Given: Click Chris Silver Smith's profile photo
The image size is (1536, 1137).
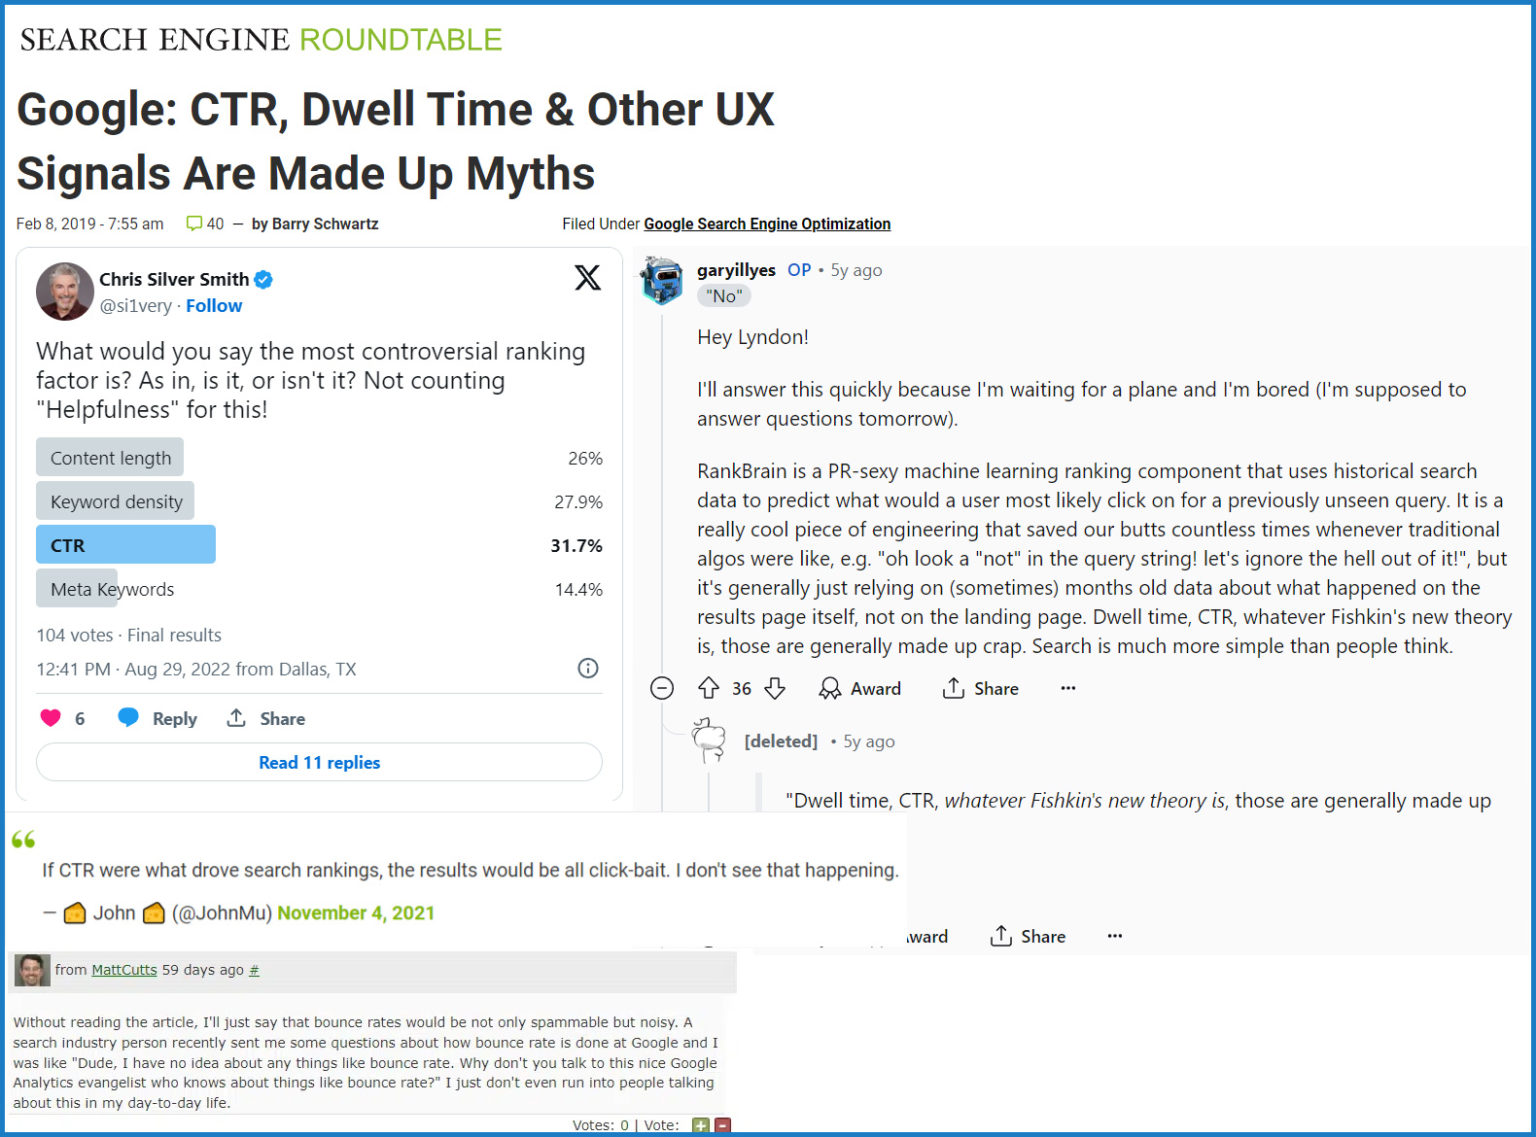Looking at the screenshot, I should [x=64, y=291].
